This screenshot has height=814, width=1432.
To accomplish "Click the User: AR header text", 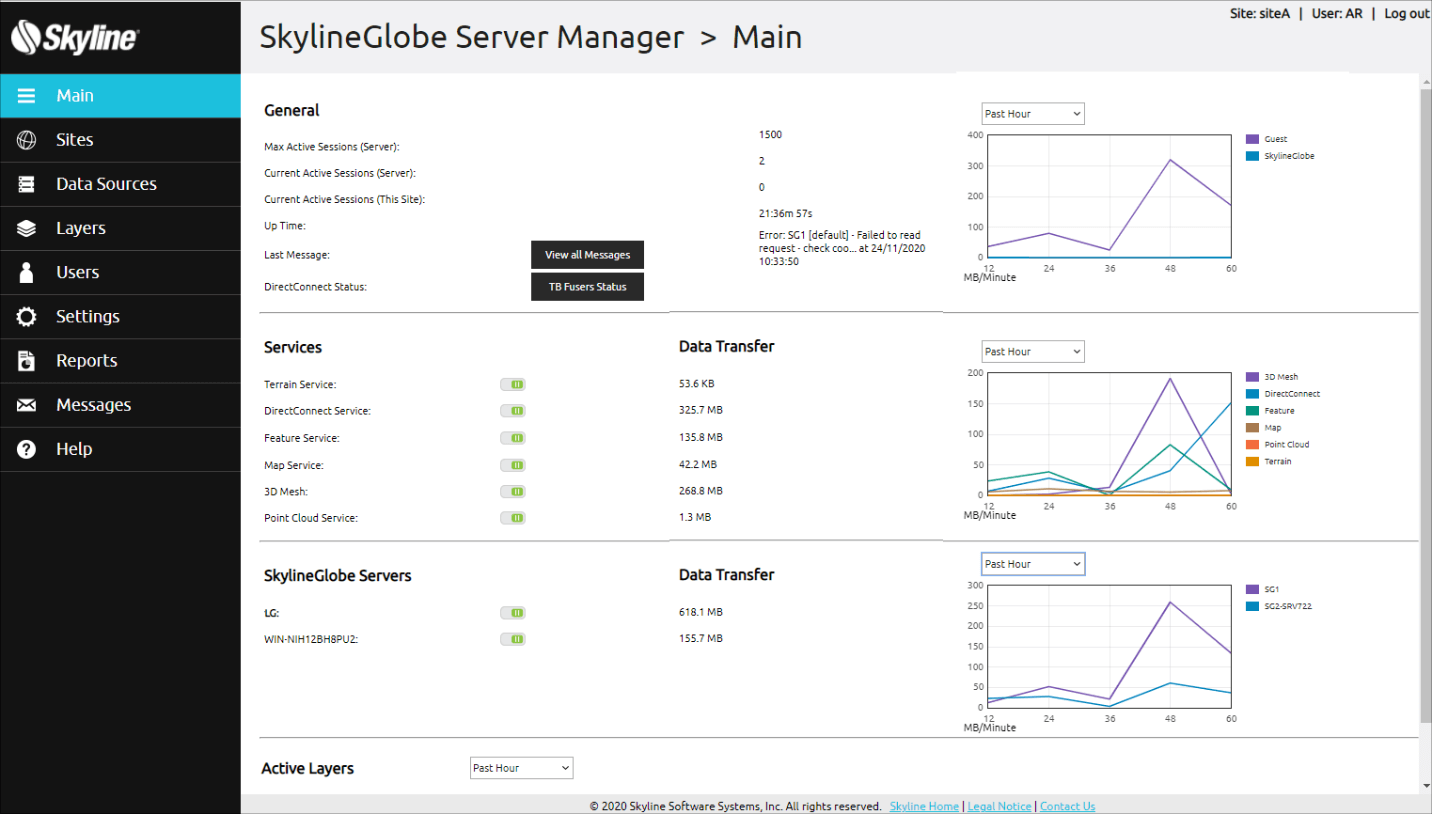I will 1335,14.
